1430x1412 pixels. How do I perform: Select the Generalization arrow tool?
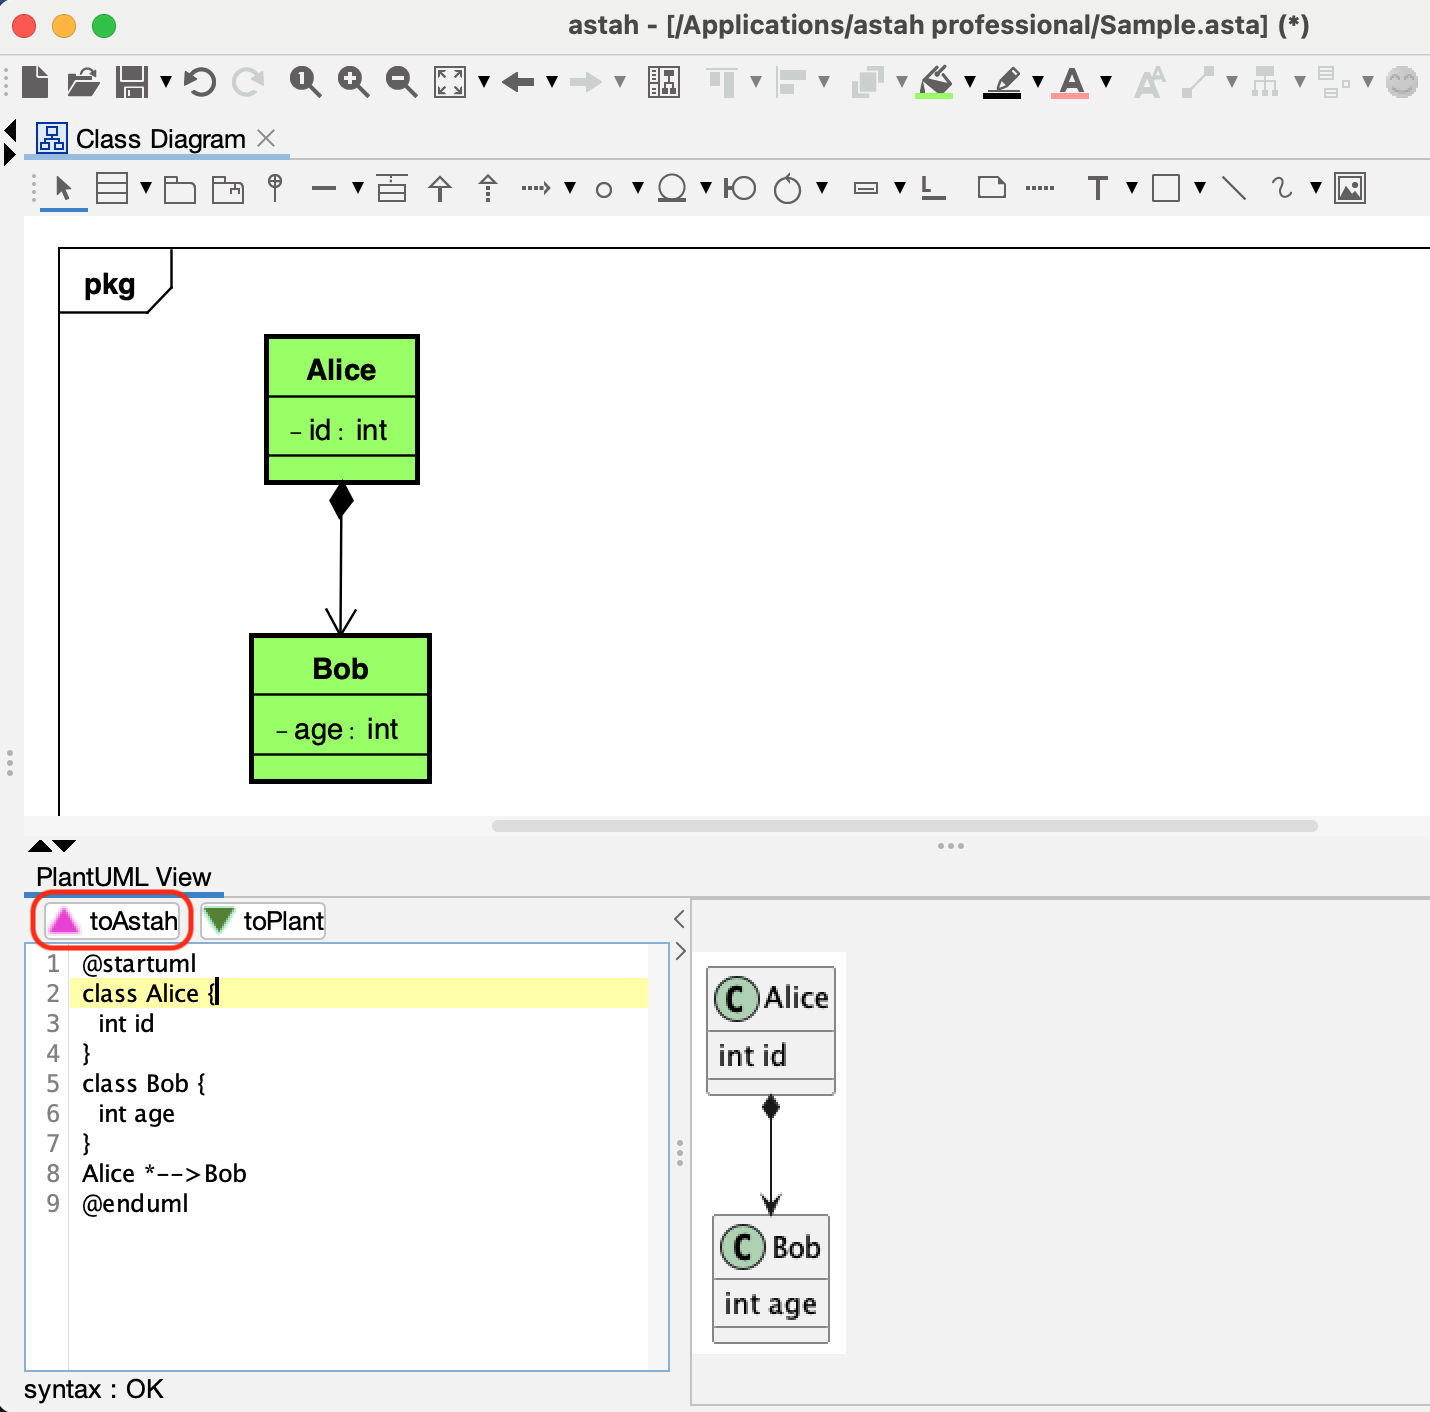point(440,188)
